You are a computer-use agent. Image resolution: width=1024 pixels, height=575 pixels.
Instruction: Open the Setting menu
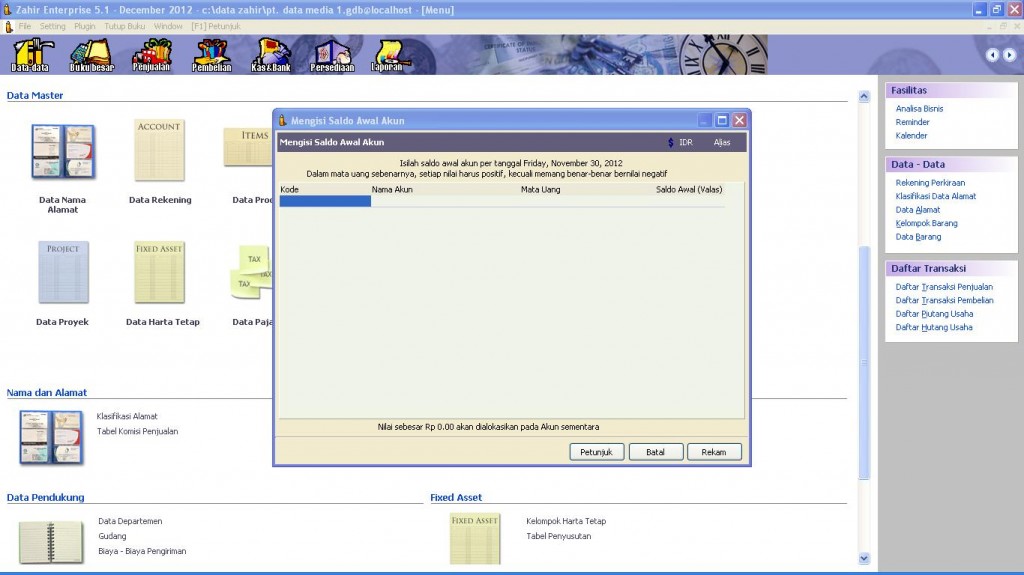click(53, 26)
